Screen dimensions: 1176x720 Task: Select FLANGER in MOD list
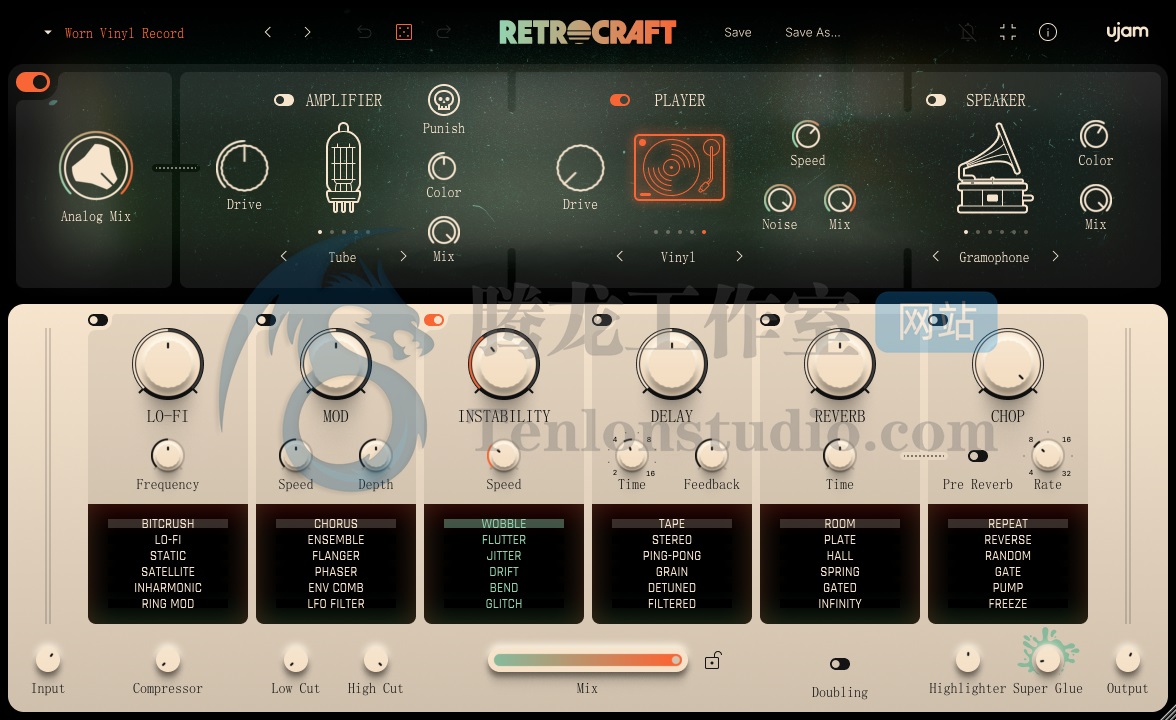336,556
